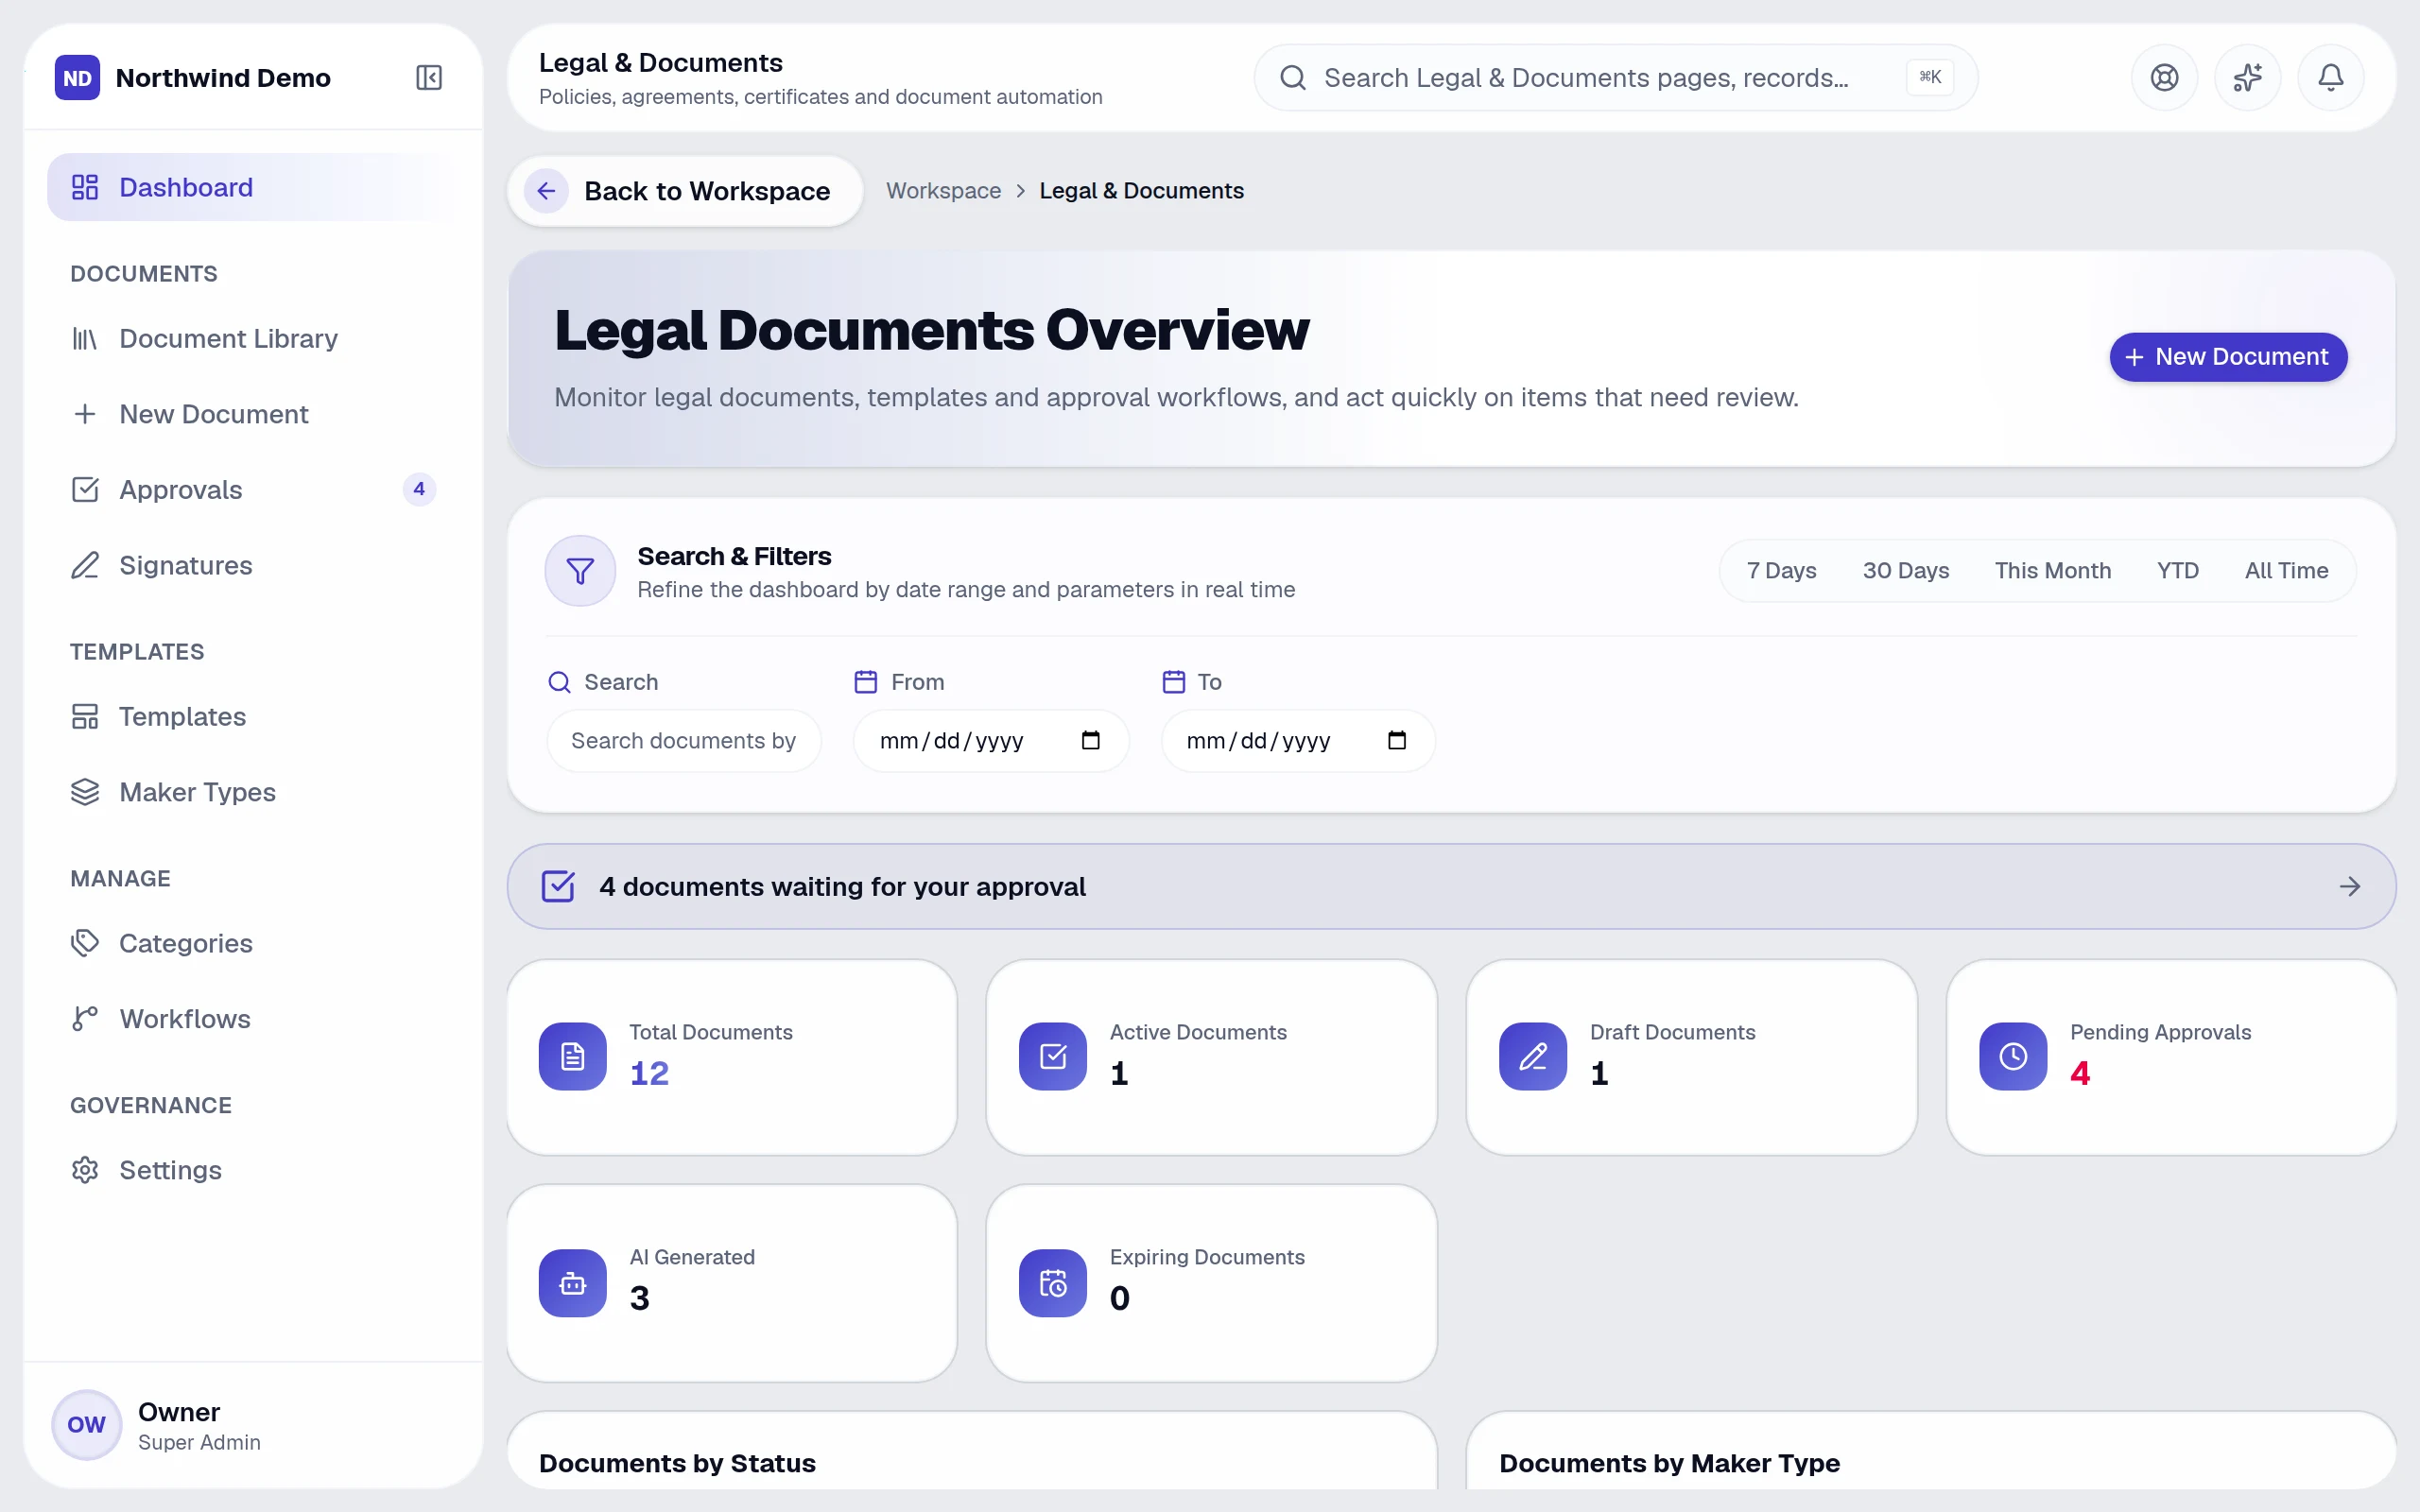Click the Pending Approvals clock icon
This screenshot has width=2420, height=1512.
pyautogui.click(x=2013, y=1056)
